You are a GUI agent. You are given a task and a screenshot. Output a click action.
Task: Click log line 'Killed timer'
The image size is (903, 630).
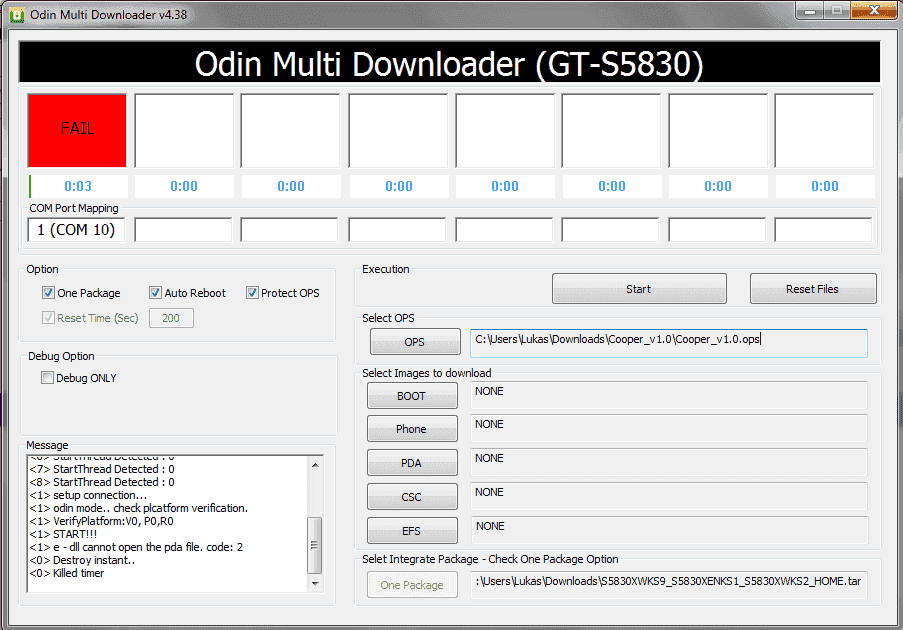click(67, 573)
